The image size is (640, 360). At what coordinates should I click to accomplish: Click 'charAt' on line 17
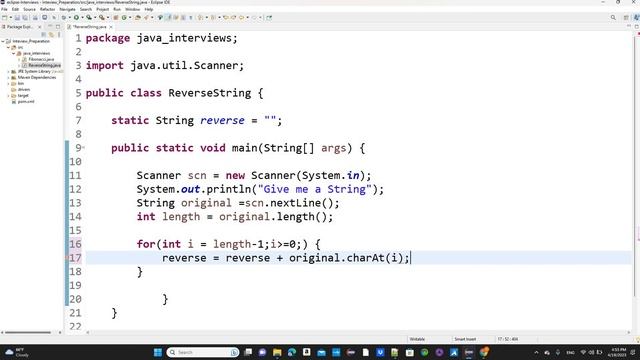pyautogui.click(x=366, y=258)
